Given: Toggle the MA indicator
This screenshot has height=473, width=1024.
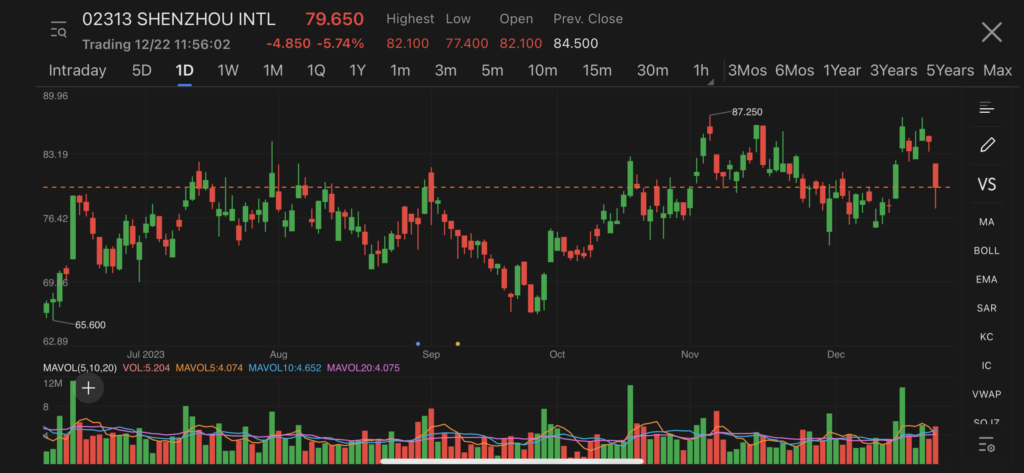Looking at the screenshot, I should pos(986,221).
